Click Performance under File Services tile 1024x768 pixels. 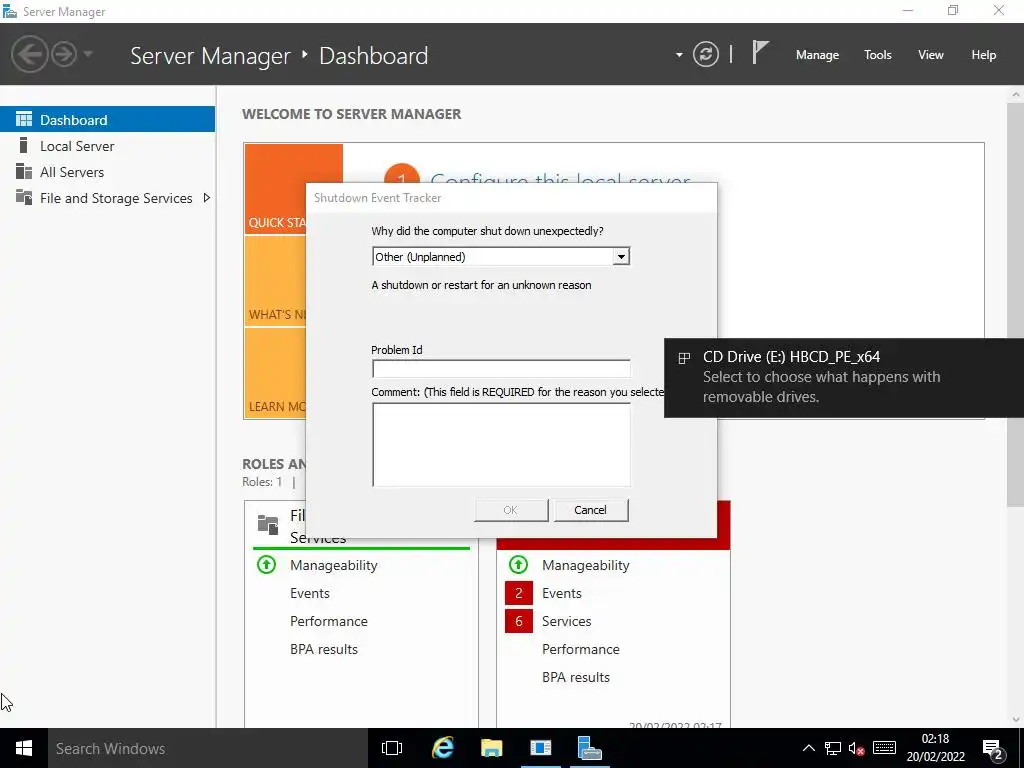tap(328, 621)
